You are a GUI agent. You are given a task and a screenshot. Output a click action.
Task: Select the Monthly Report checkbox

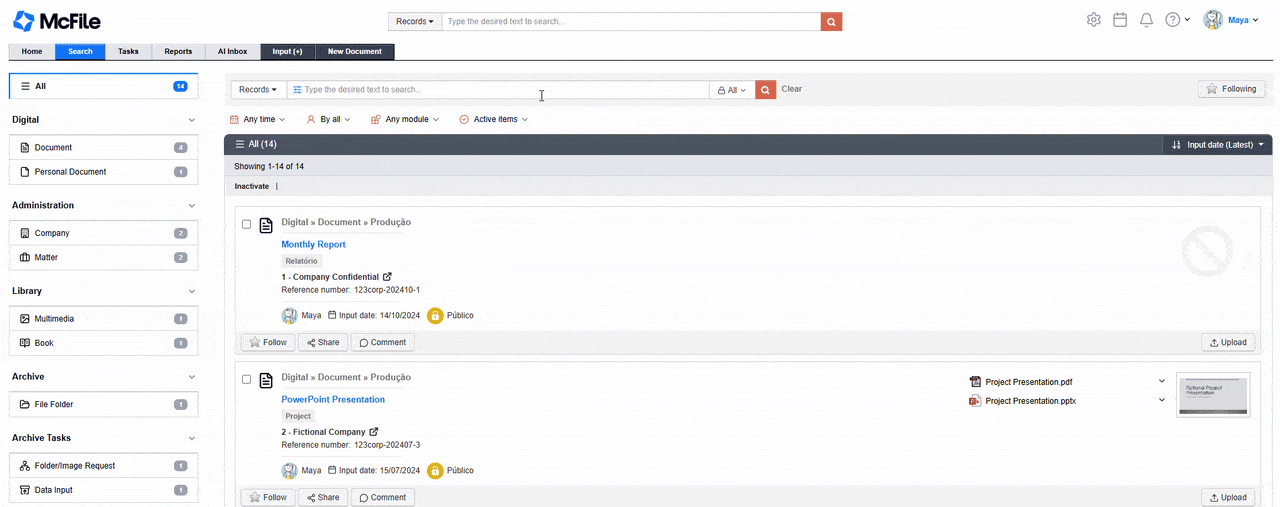(x=247, y=225)
